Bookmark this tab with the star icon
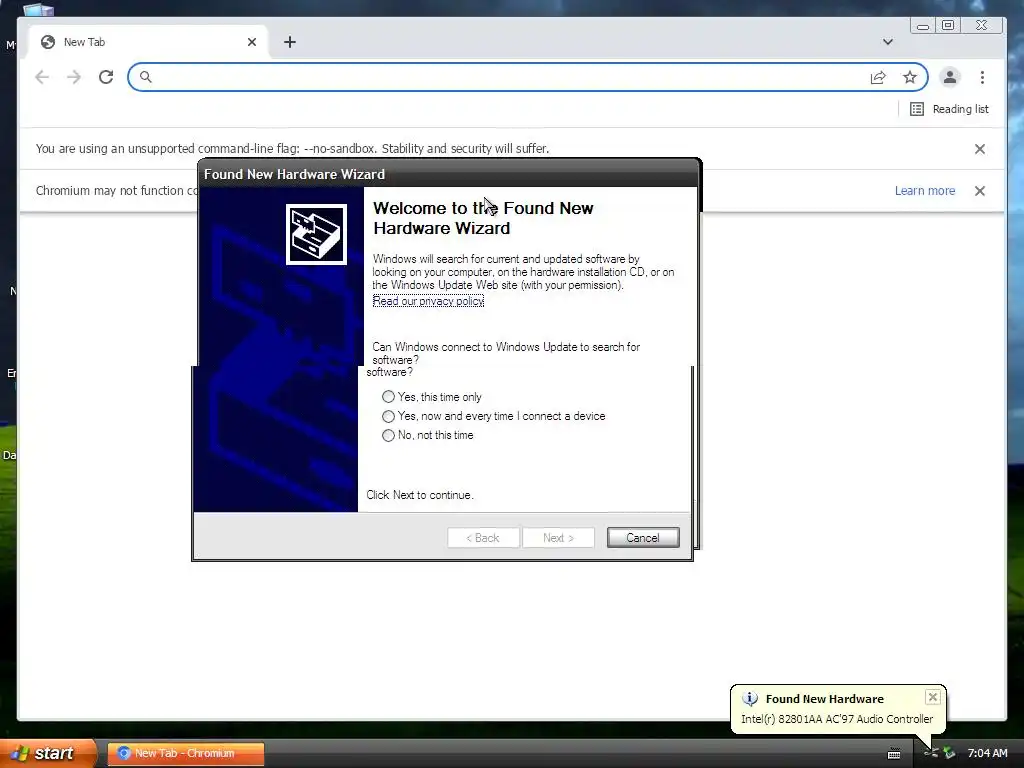Screen dimensions: 1024x768 click(910, 77)
